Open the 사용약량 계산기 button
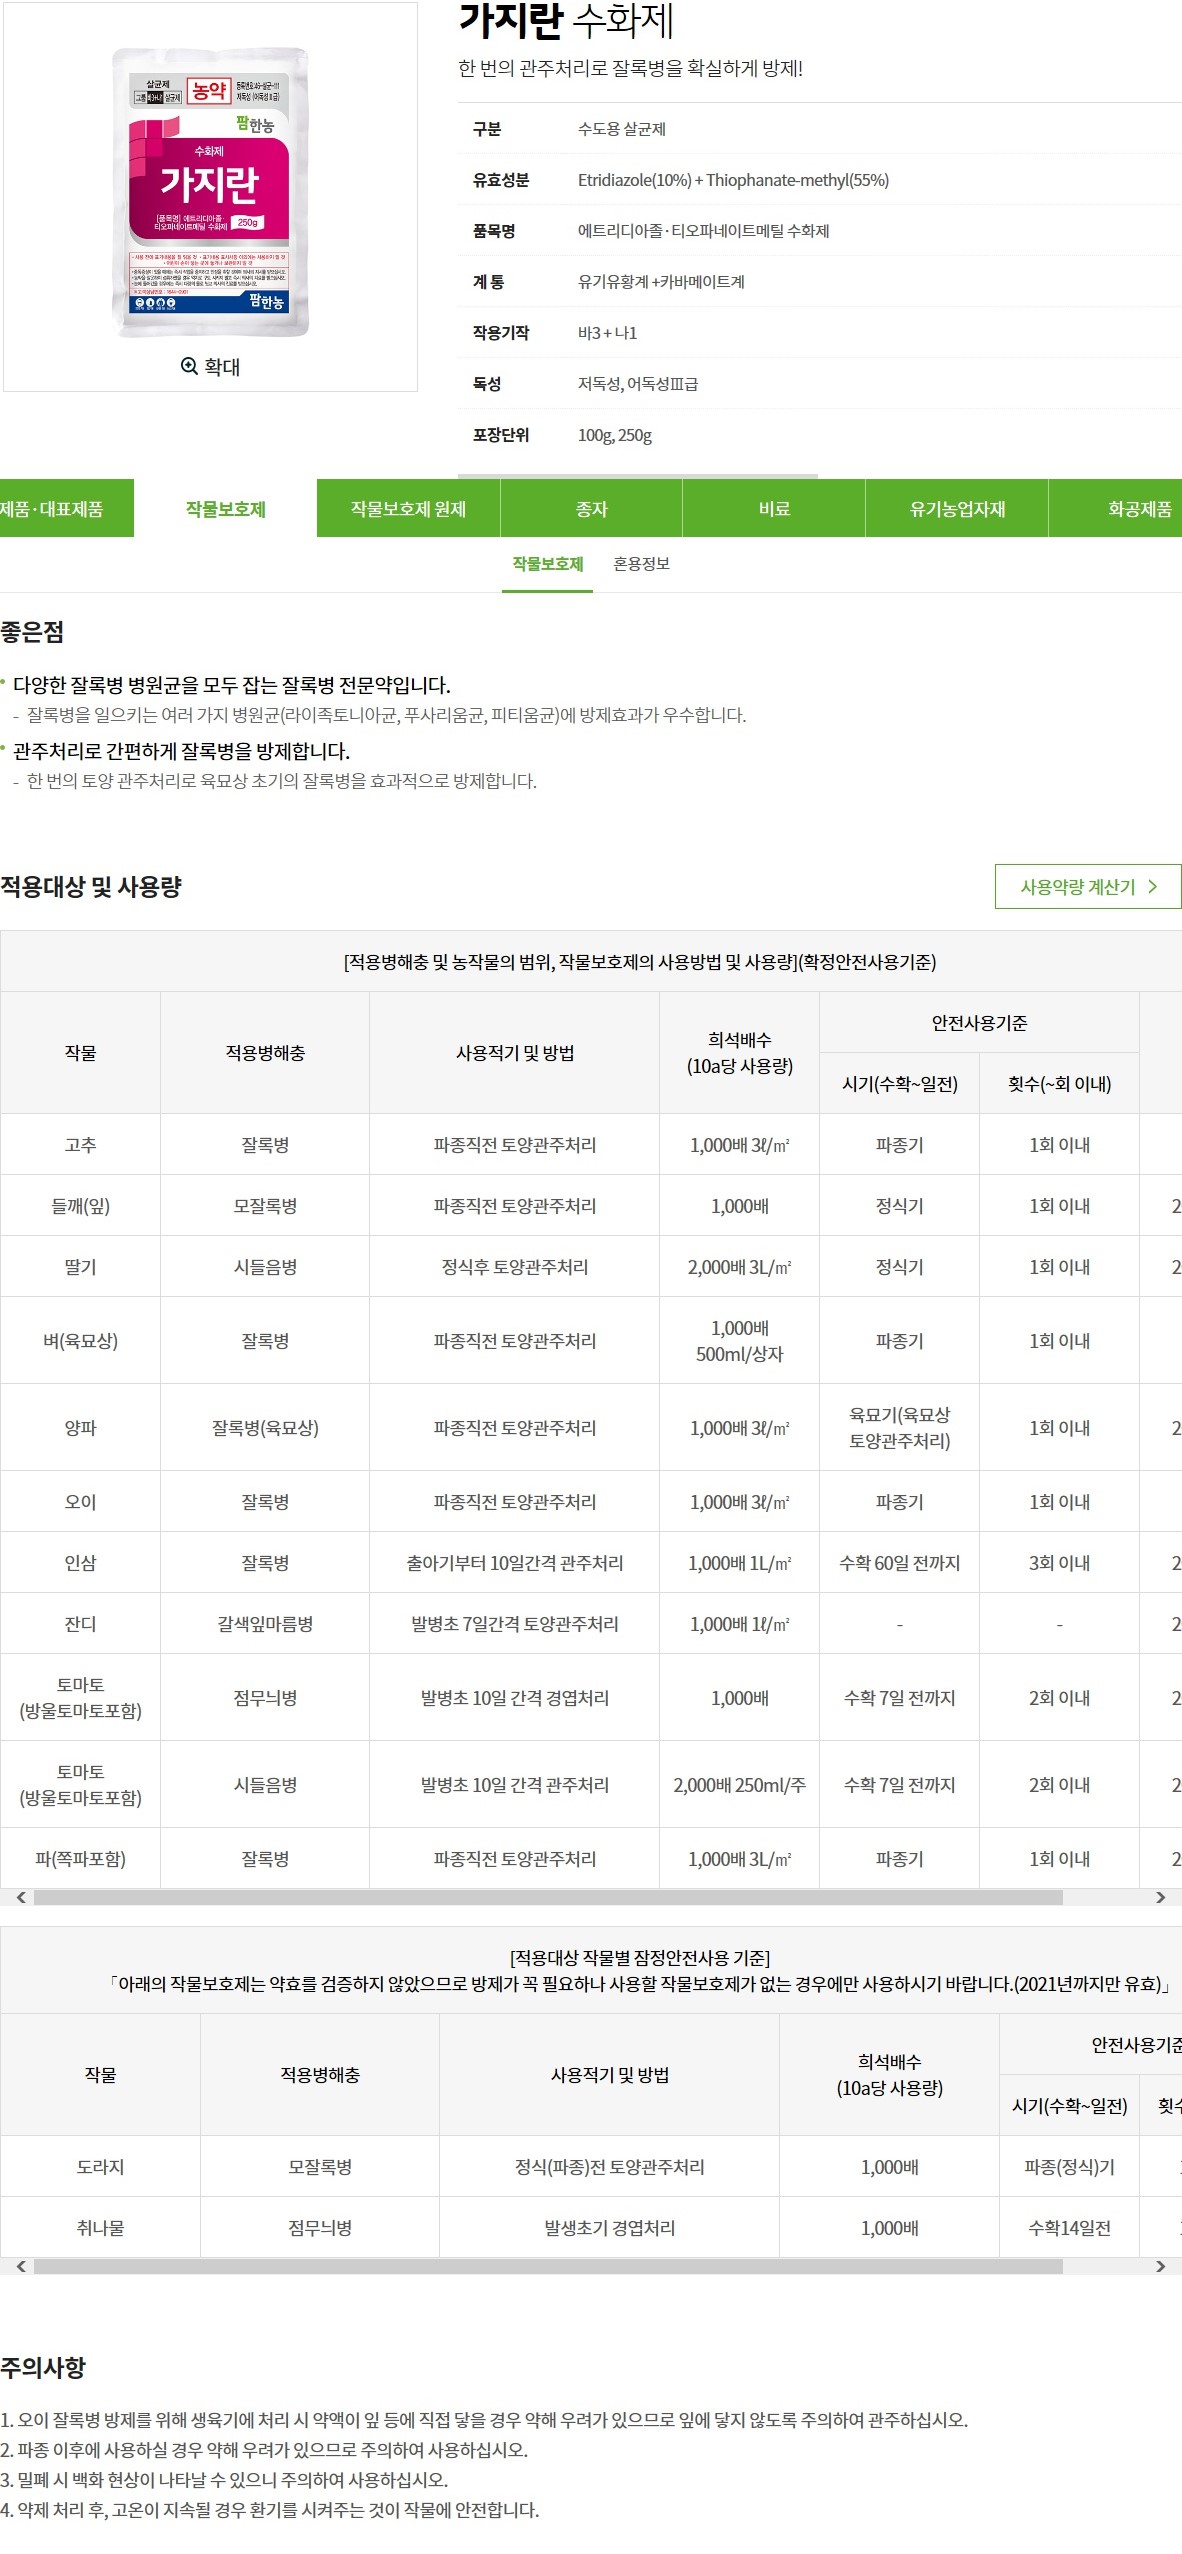1182x2554 pixels. [x=1088, y=887]
